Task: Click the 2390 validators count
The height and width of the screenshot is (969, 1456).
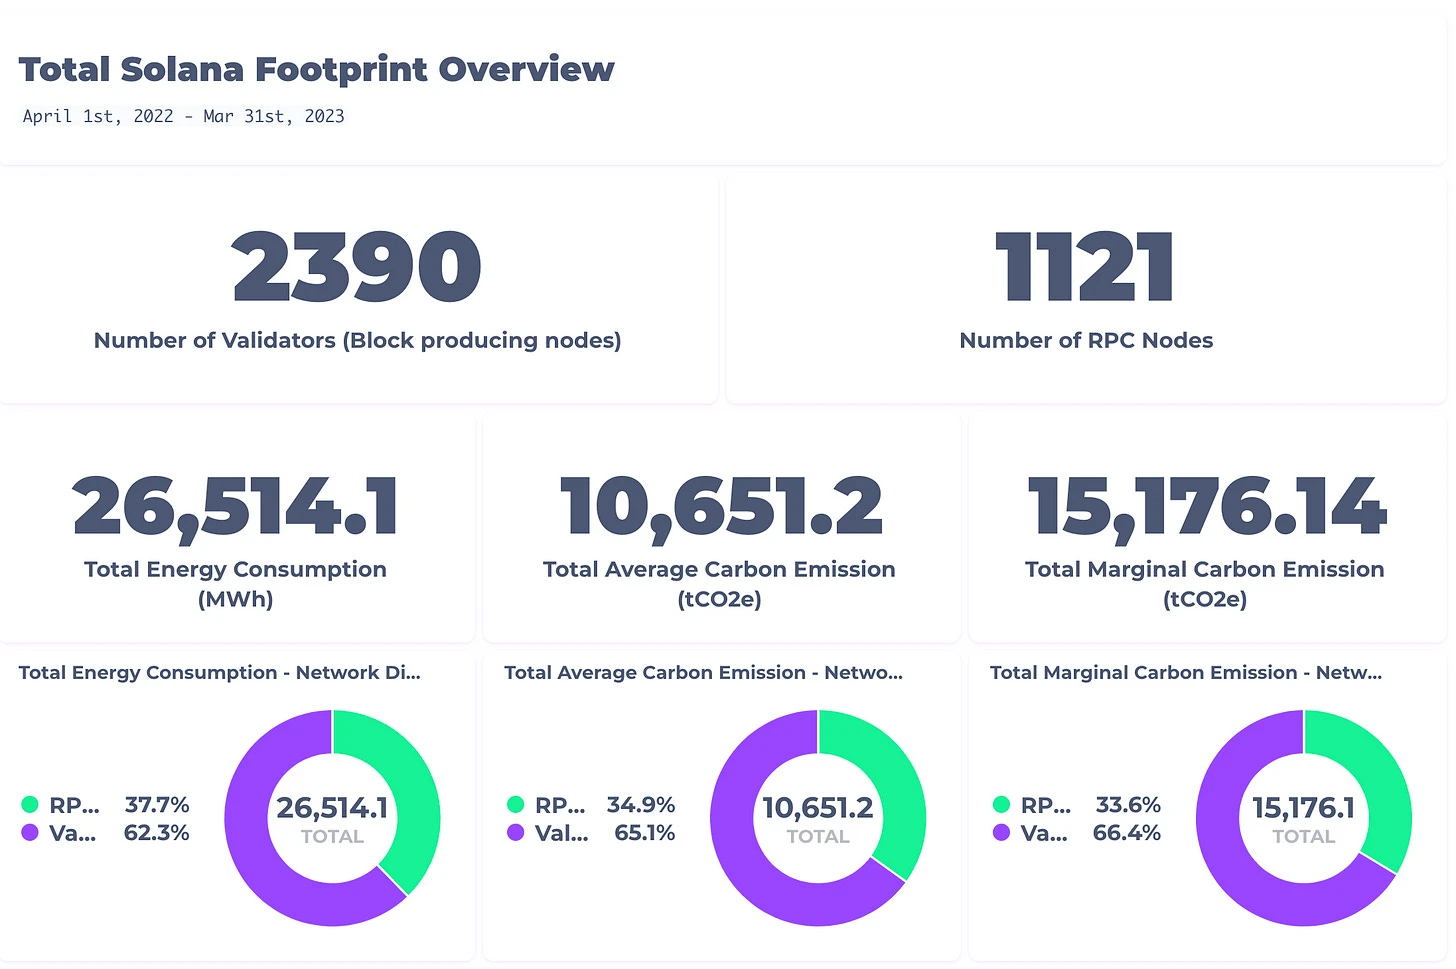Action: tap(357, 267)
